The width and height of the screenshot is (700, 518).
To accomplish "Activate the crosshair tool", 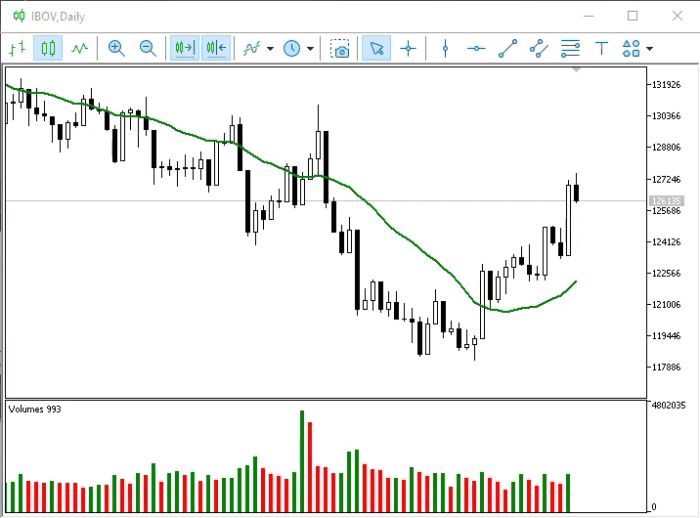I will tap(408, 48).
